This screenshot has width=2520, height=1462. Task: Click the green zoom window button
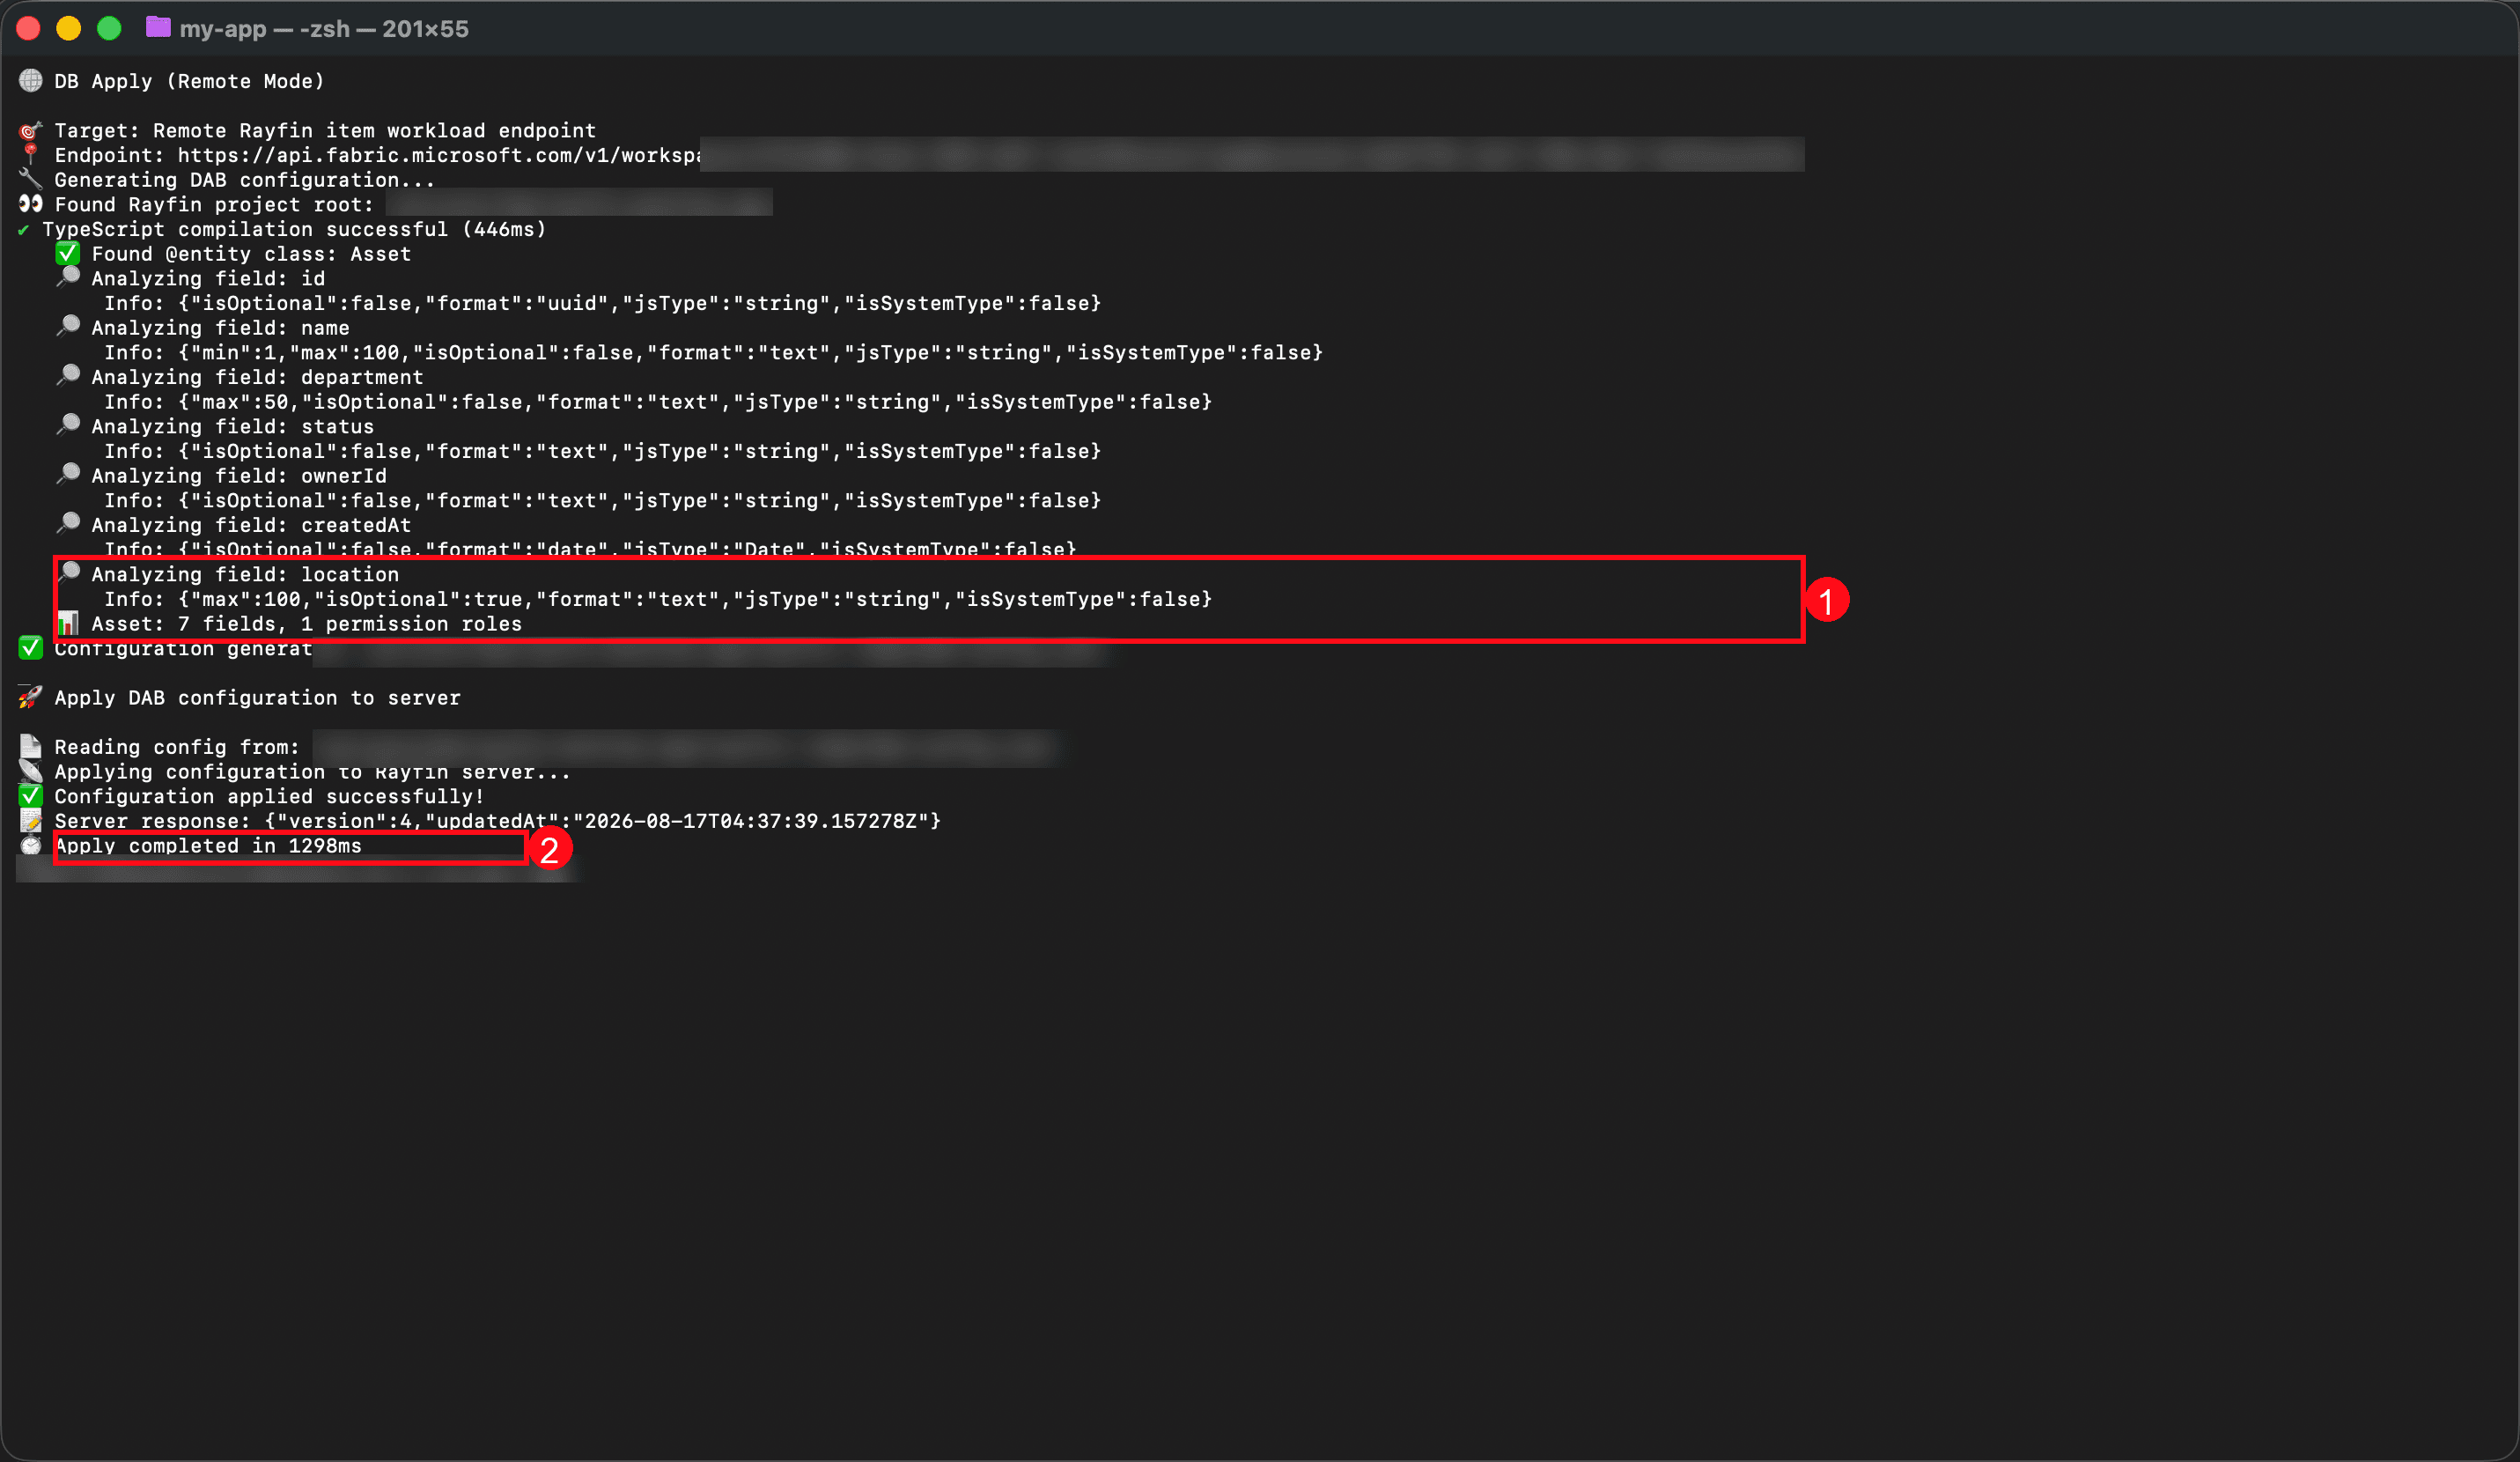[x=109, y=29]
